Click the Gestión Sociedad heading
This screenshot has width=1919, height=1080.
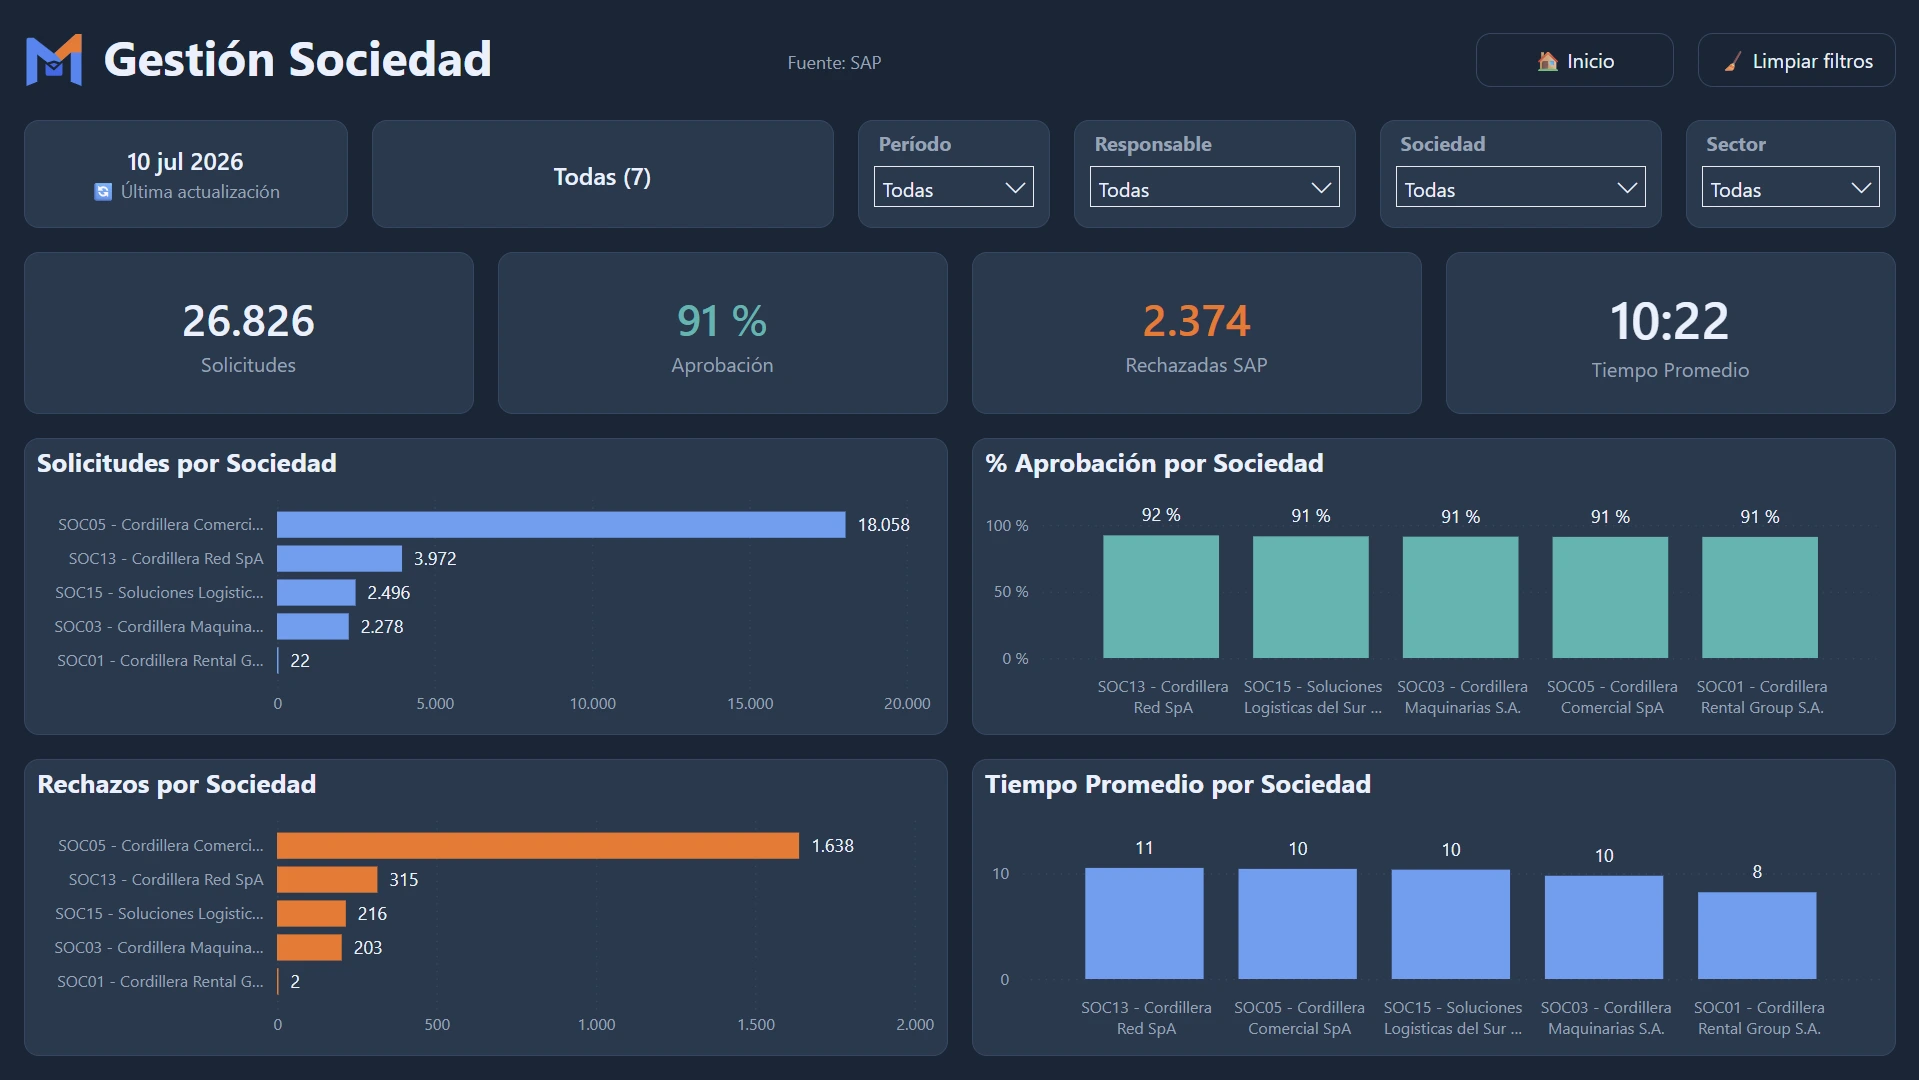point(298,60)
